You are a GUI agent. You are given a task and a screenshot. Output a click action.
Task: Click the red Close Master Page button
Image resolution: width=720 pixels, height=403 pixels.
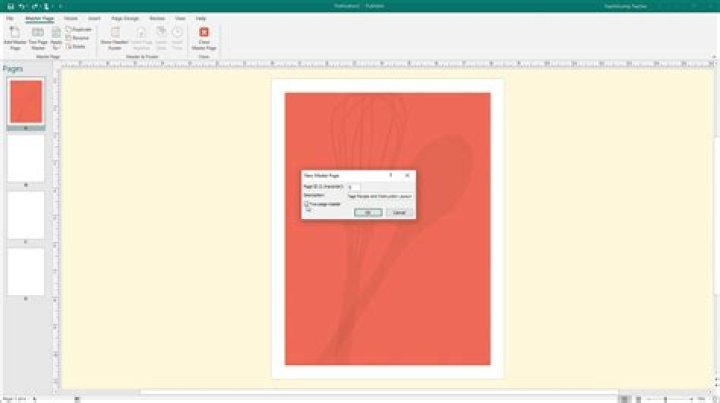click(x=204, y=38)
